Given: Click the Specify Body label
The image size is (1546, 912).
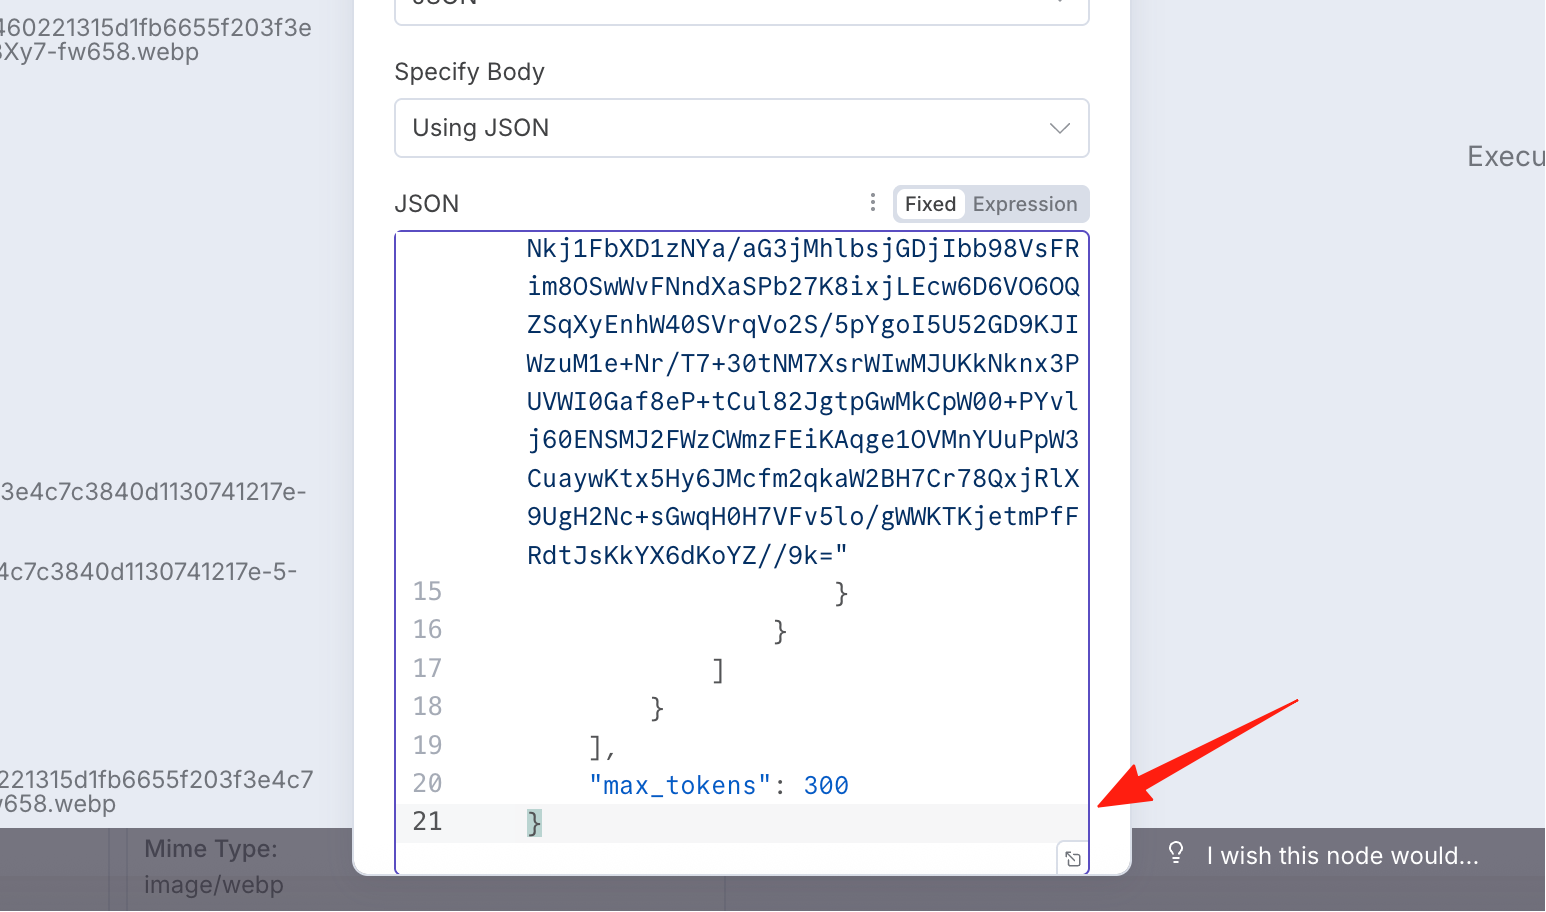Looking at the screenshot, I should click(469, 72).
